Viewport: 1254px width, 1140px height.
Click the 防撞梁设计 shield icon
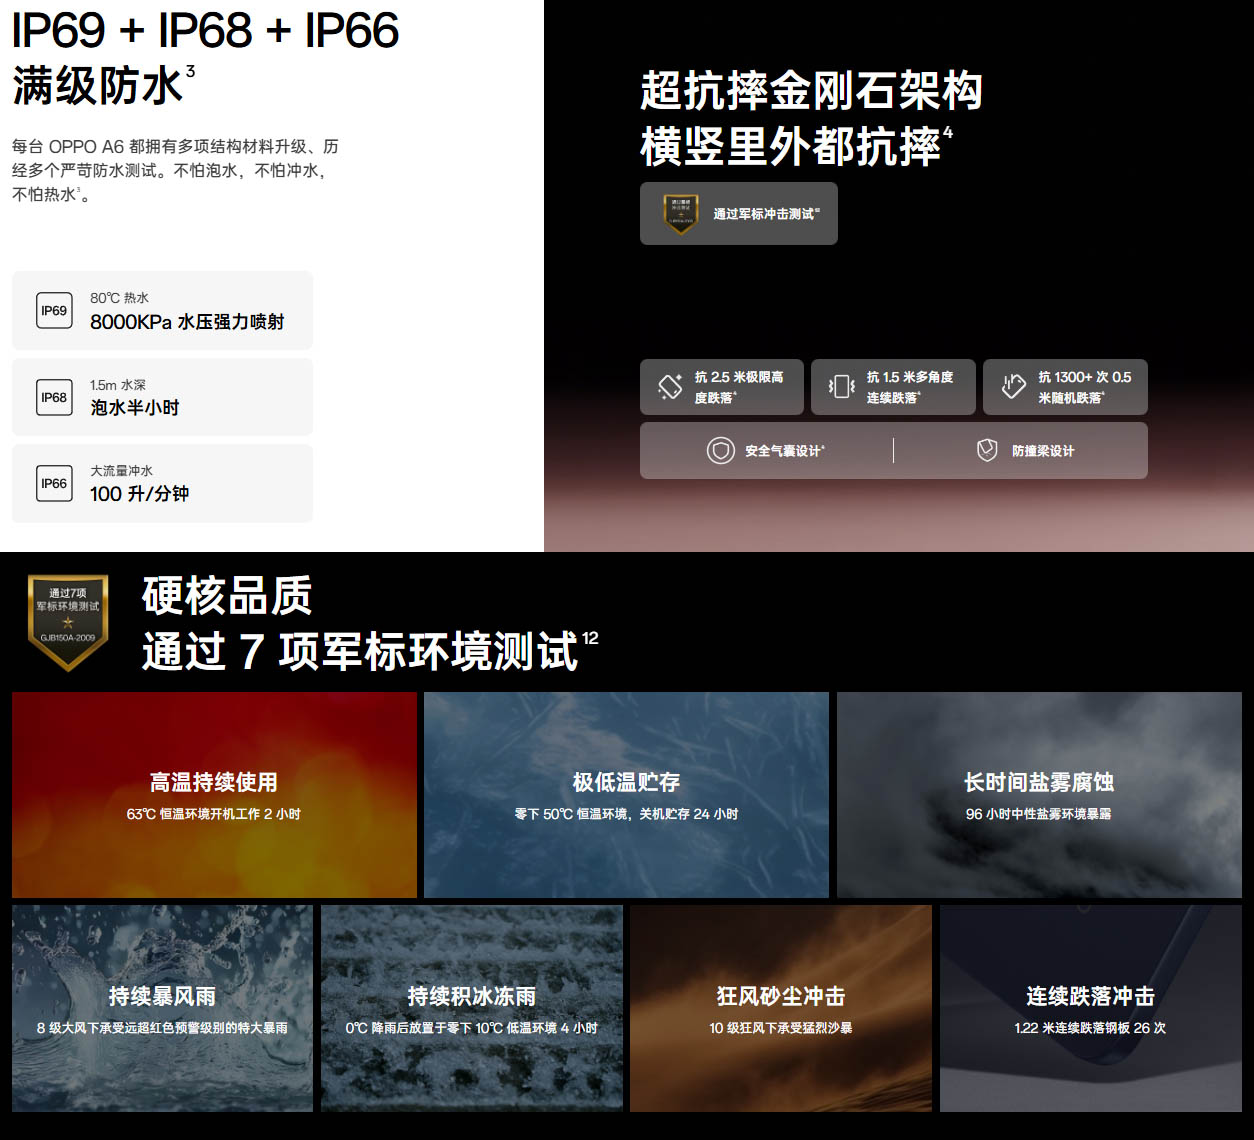click(x=987, y=451)
